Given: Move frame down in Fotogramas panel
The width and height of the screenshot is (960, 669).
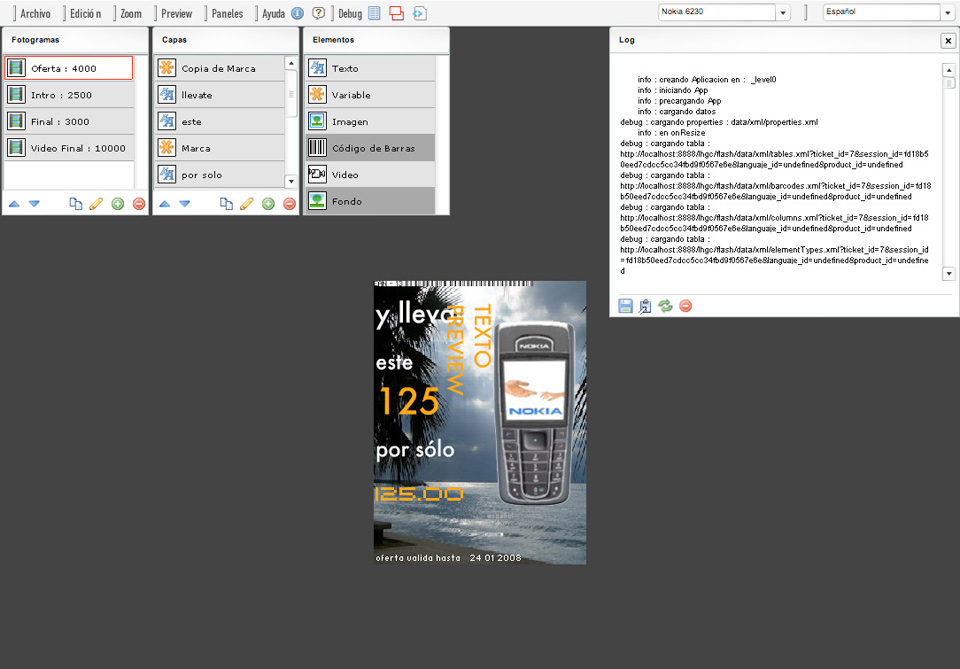Looking at the screenshot, I should (34, 204).
